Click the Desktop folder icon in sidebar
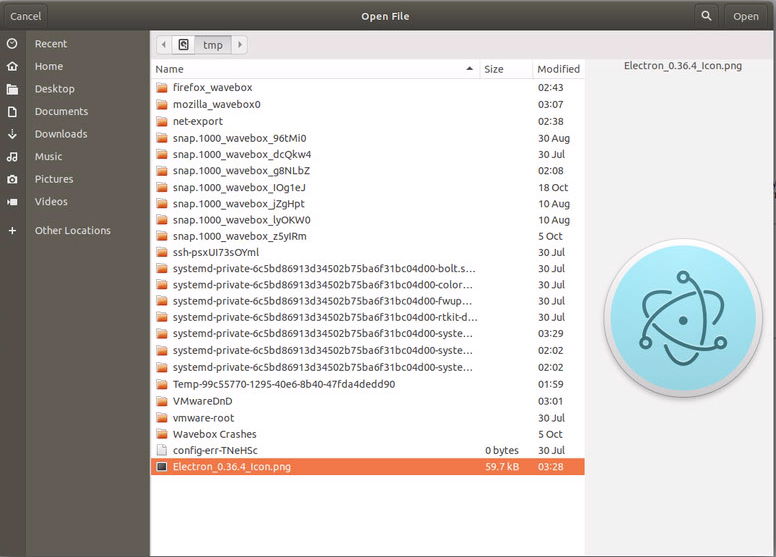776x557 pixels. click(x=12, y=89)
